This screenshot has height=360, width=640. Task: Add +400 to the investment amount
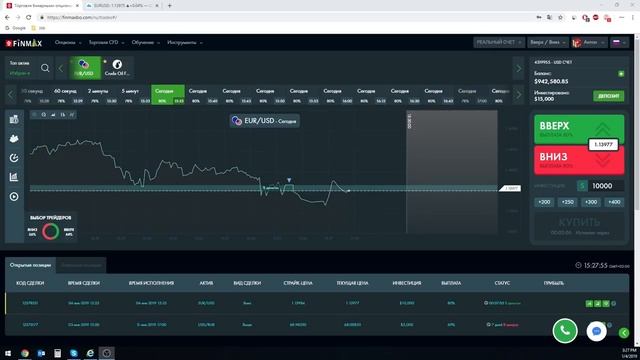(x=614, y=202)
